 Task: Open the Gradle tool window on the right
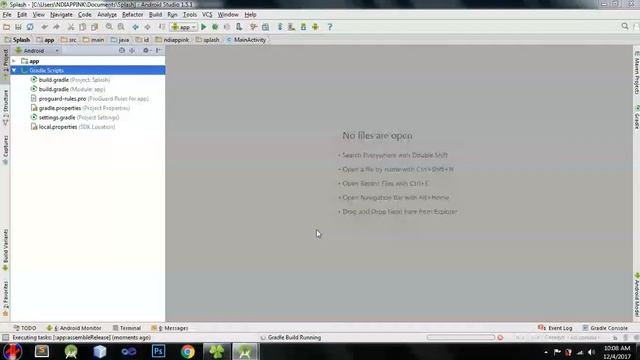point(636,117)
